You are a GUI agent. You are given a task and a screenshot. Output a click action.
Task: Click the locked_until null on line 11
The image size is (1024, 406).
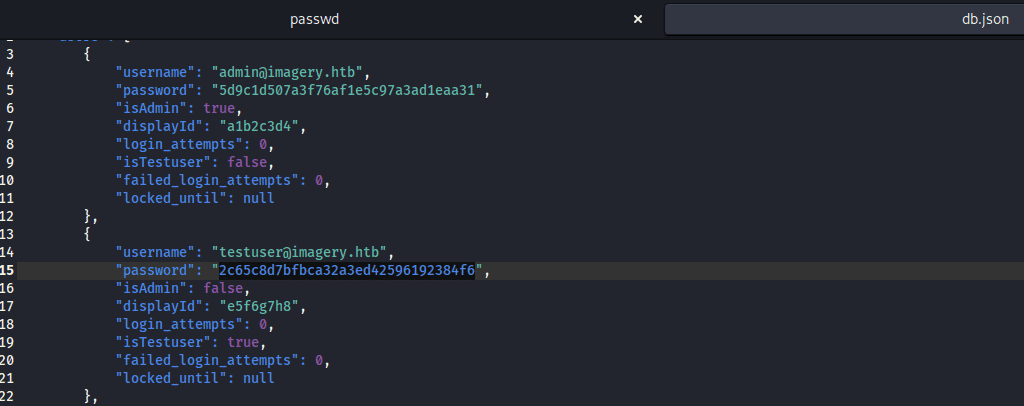tap(254, 198)
